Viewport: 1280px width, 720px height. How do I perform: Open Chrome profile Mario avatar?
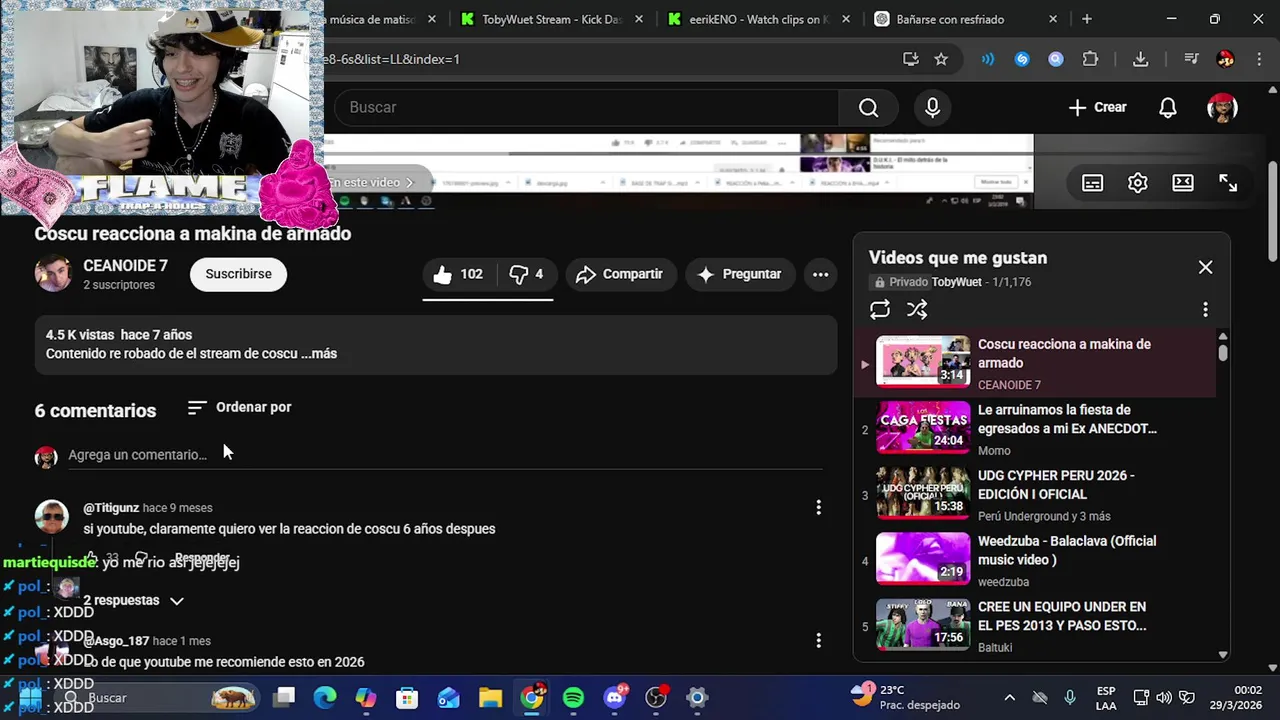tap(1225, 59)
